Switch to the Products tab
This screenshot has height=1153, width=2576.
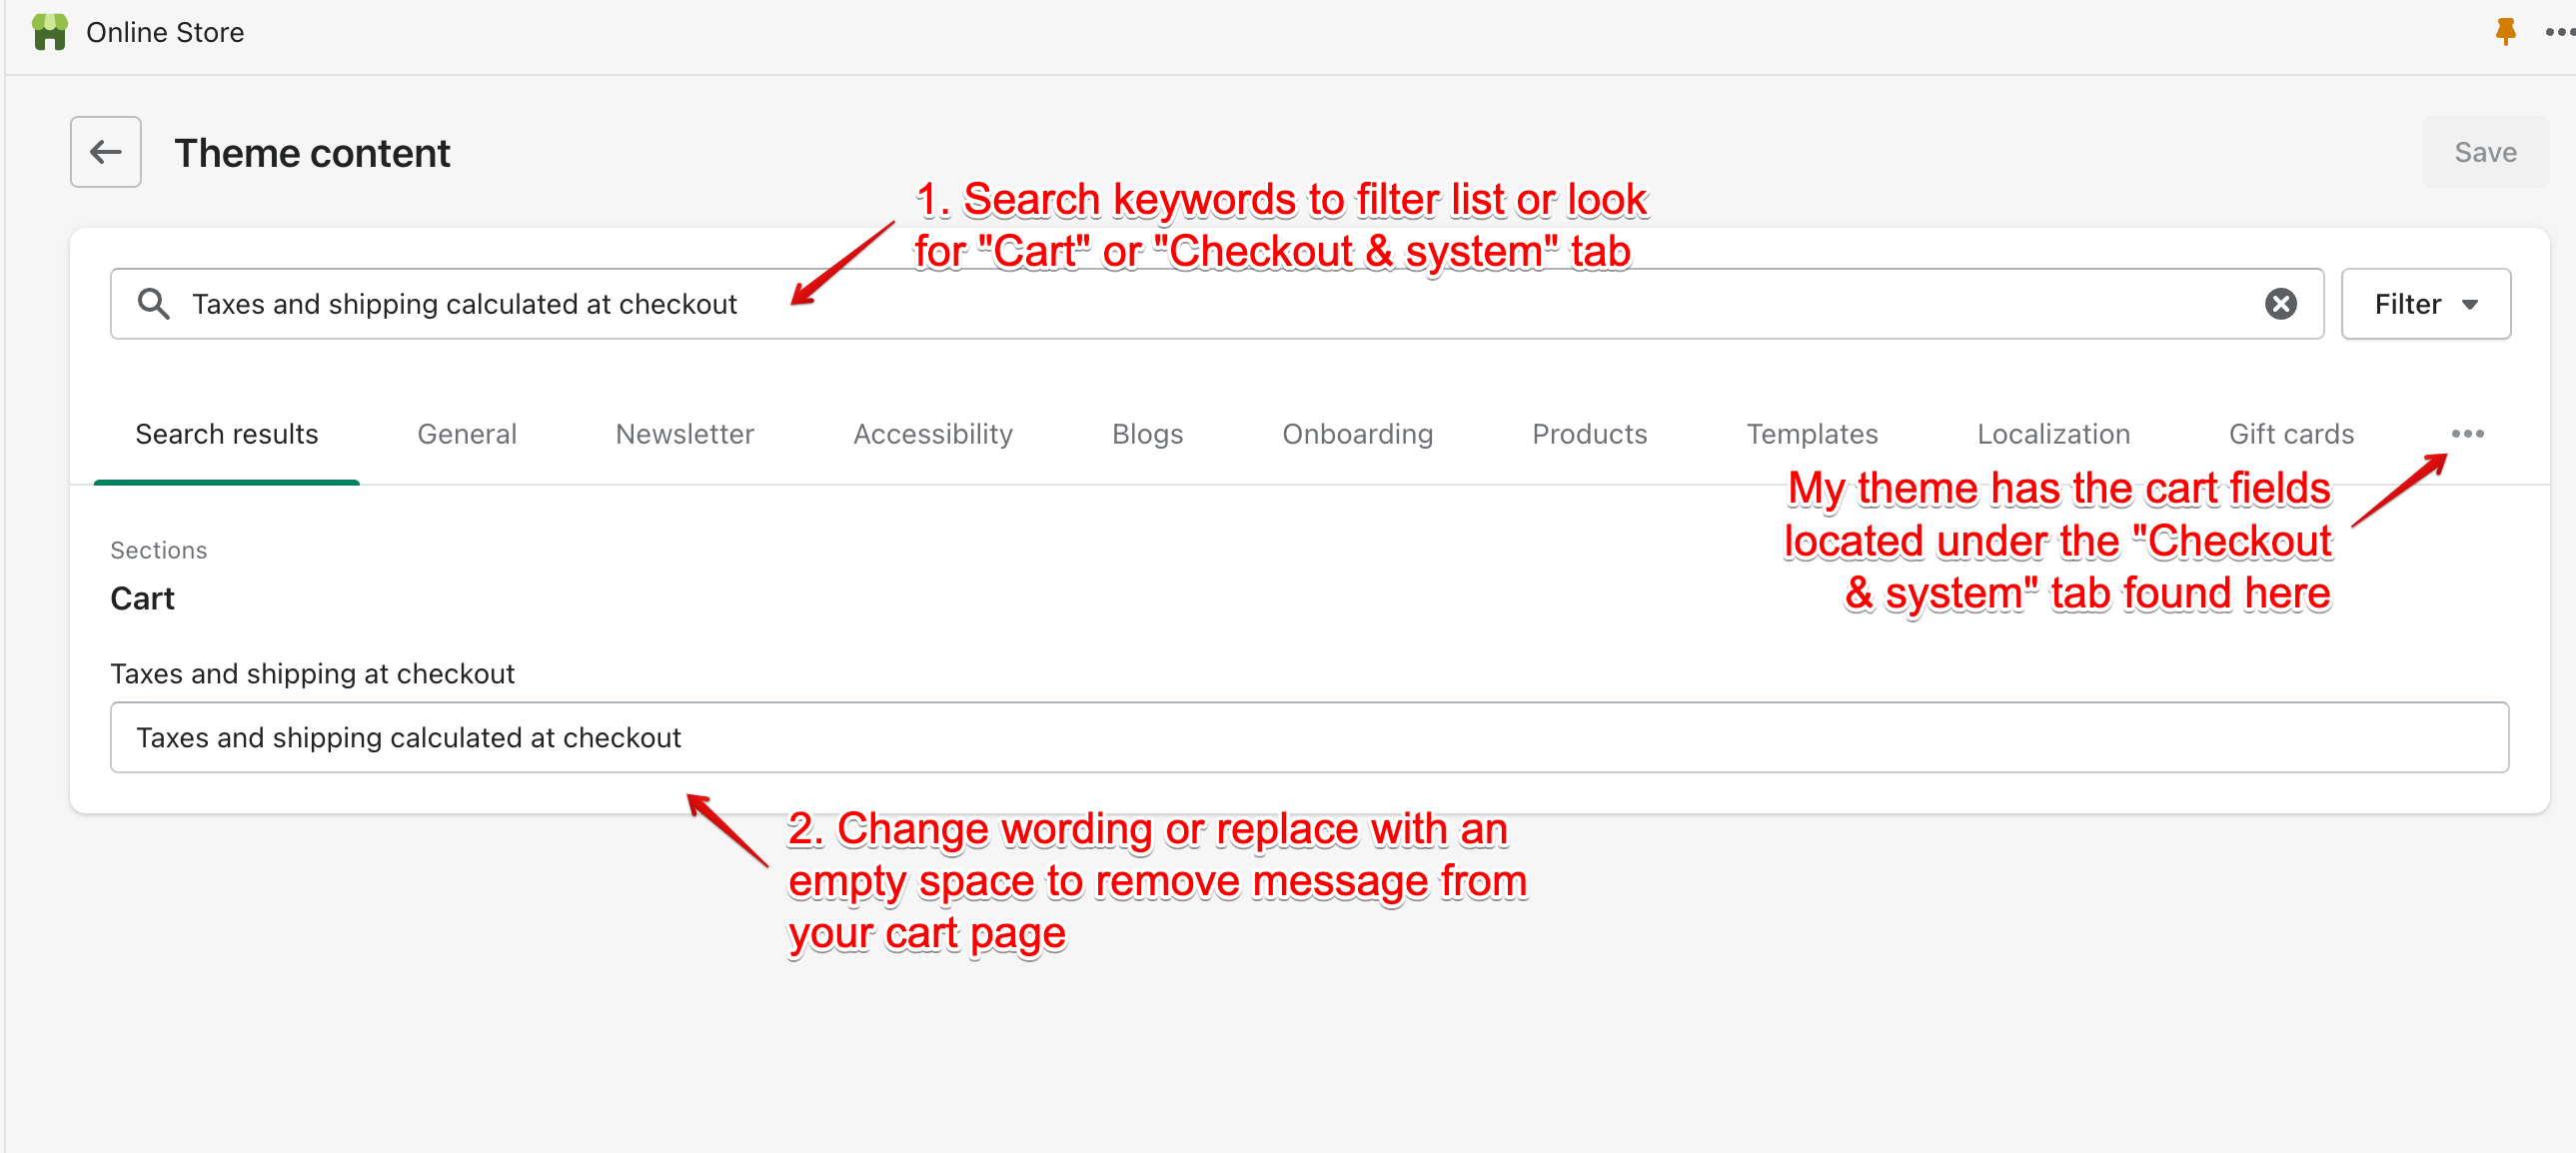pos(1589,434)
